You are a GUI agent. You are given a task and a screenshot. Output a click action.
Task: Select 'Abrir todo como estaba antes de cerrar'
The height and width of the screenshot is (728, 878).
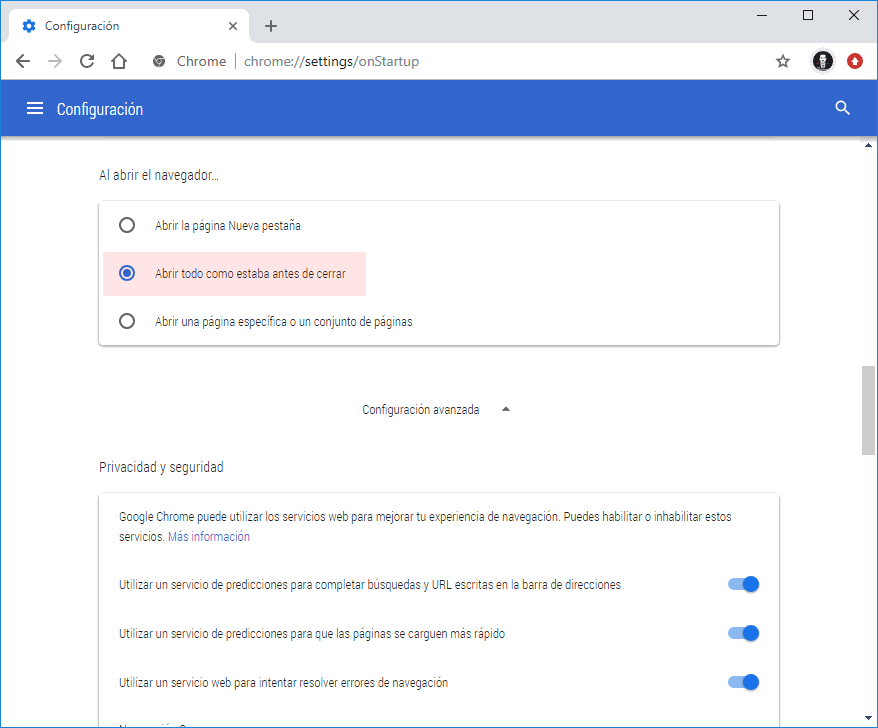[127, 273]
